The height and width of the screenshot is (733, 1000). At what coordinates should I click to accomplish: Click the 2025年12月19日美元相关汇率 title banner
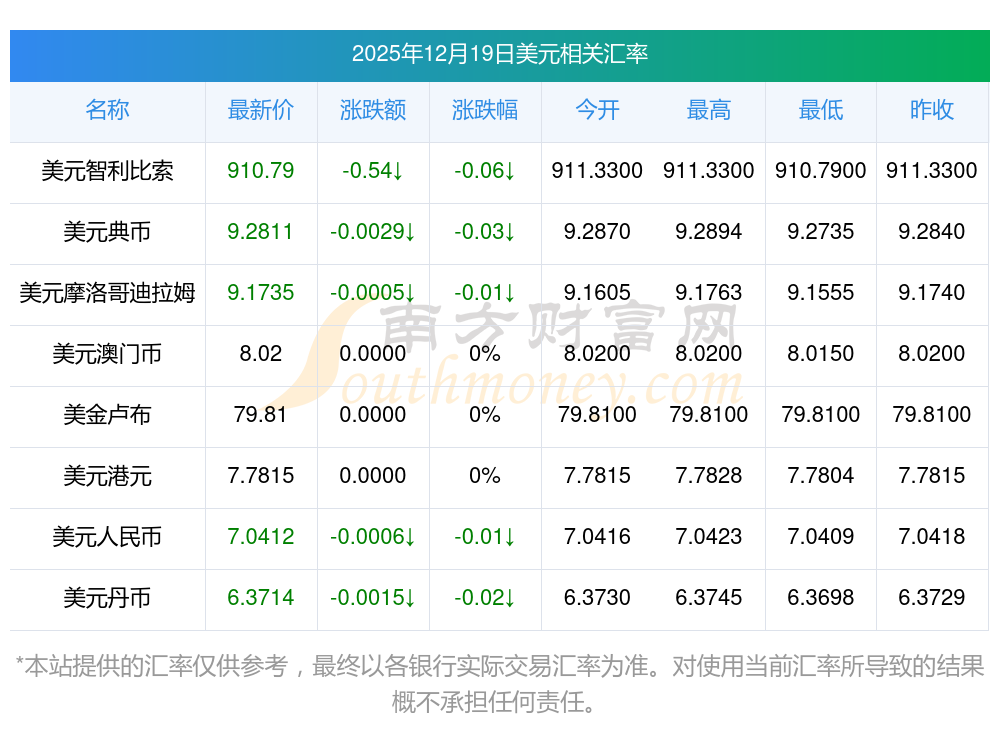tap(500, 55)
